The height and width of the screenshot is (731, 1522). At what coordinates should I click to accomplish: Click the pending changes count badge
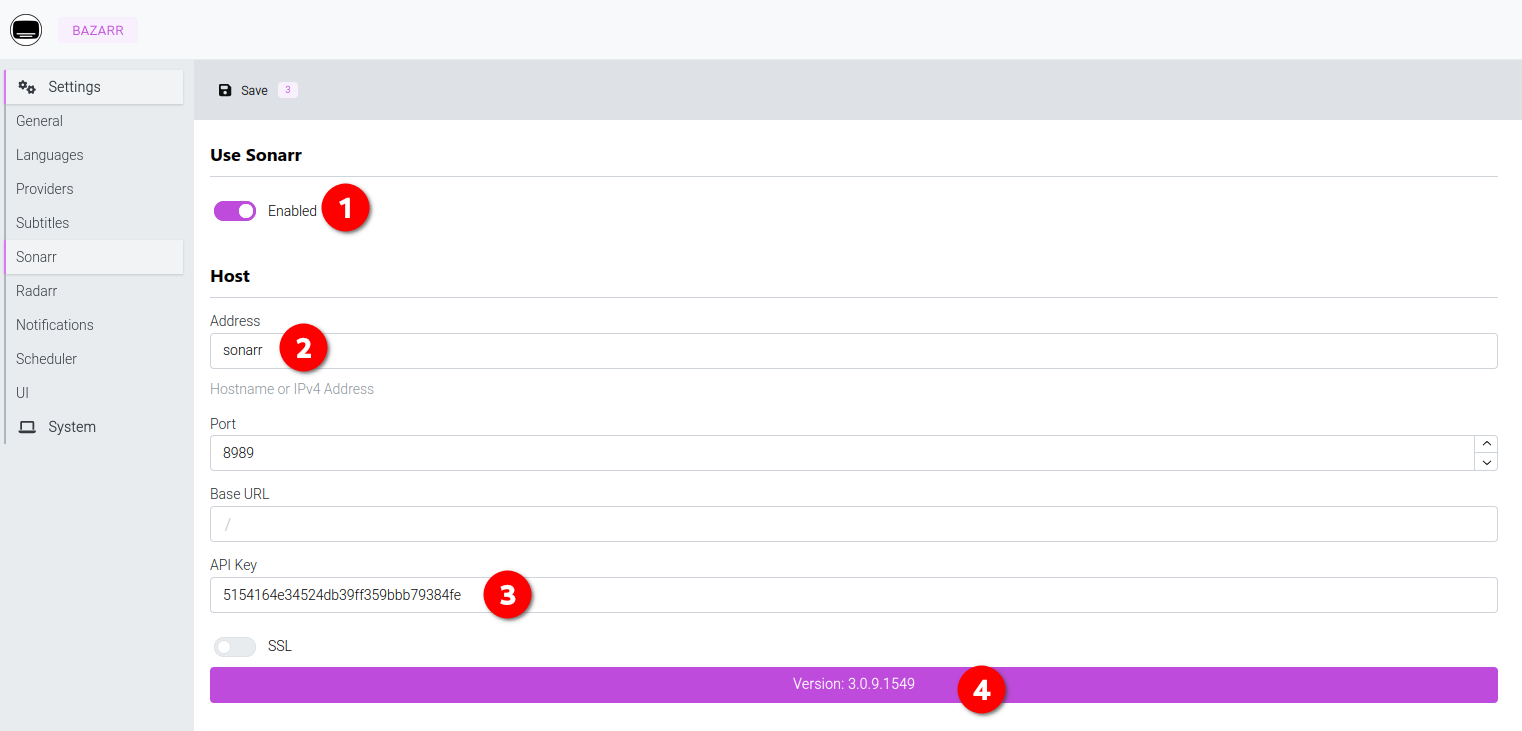287,90
